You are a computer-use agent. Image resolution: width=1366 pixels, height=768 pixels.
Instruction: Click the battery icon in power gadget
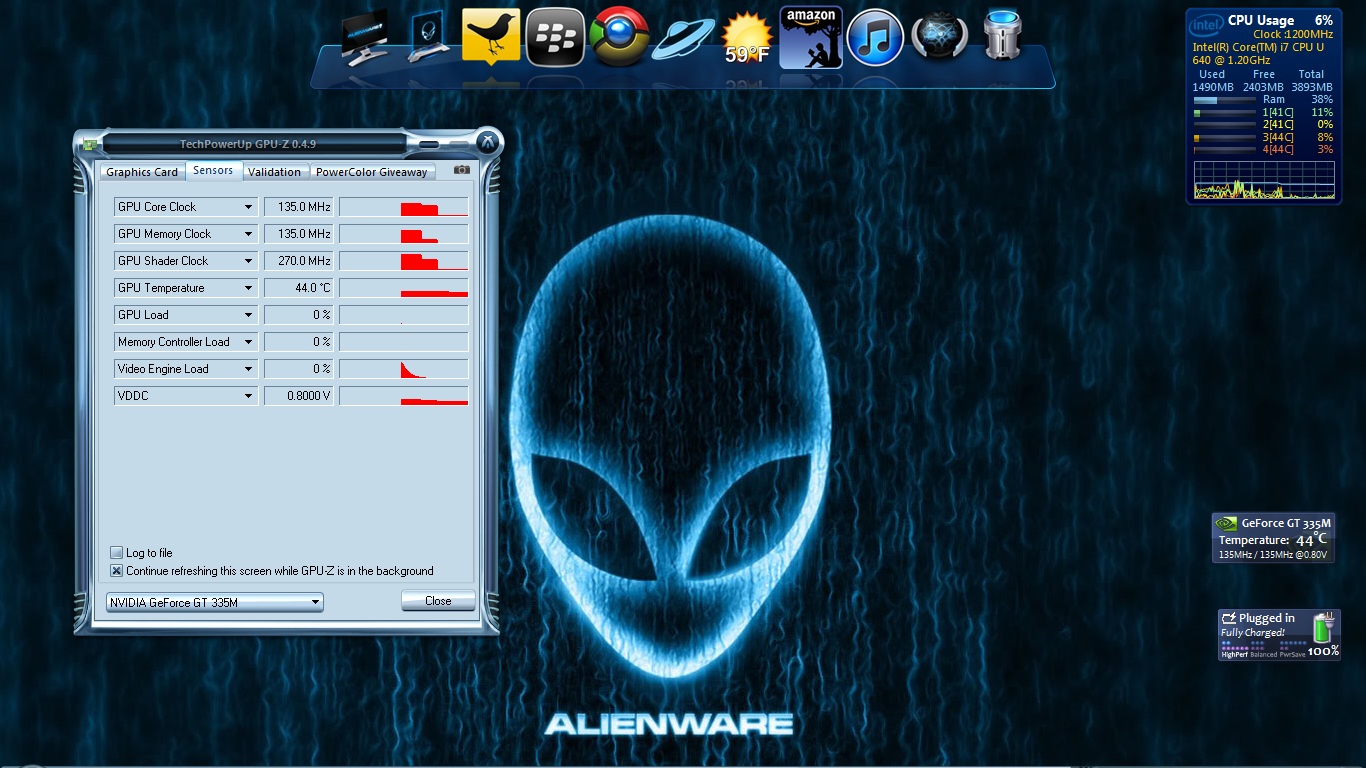point(1324,627)
